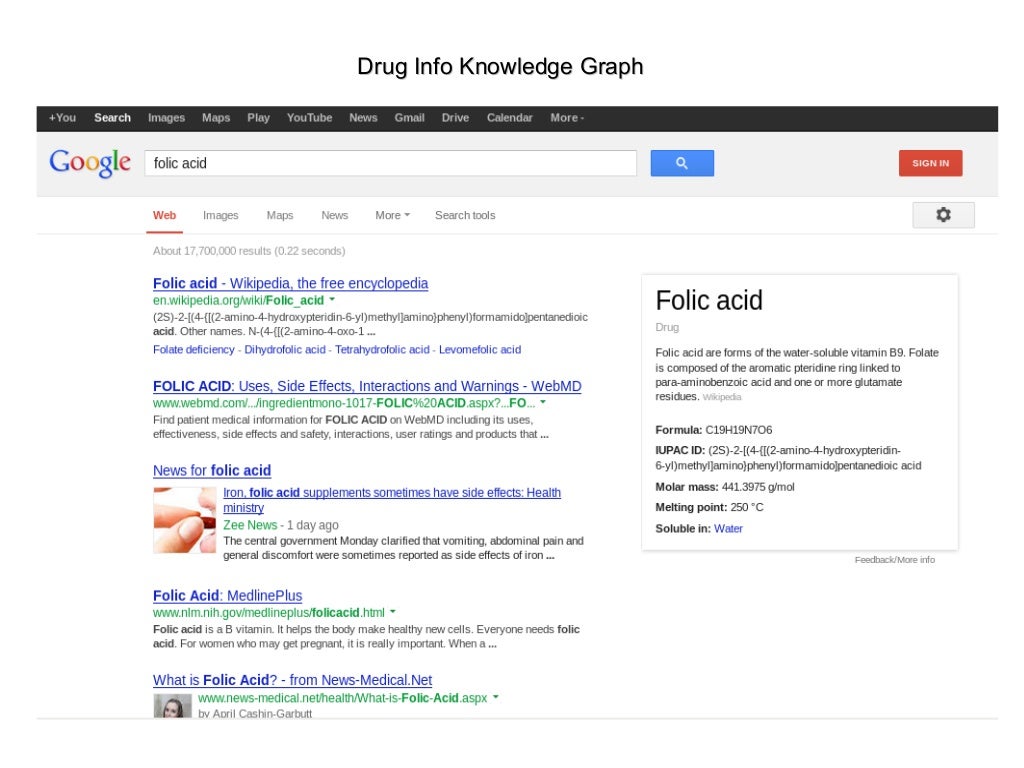This screenshot has width=1024, height=768.
Task: Switch to the Images search tab
Action: 221,216
